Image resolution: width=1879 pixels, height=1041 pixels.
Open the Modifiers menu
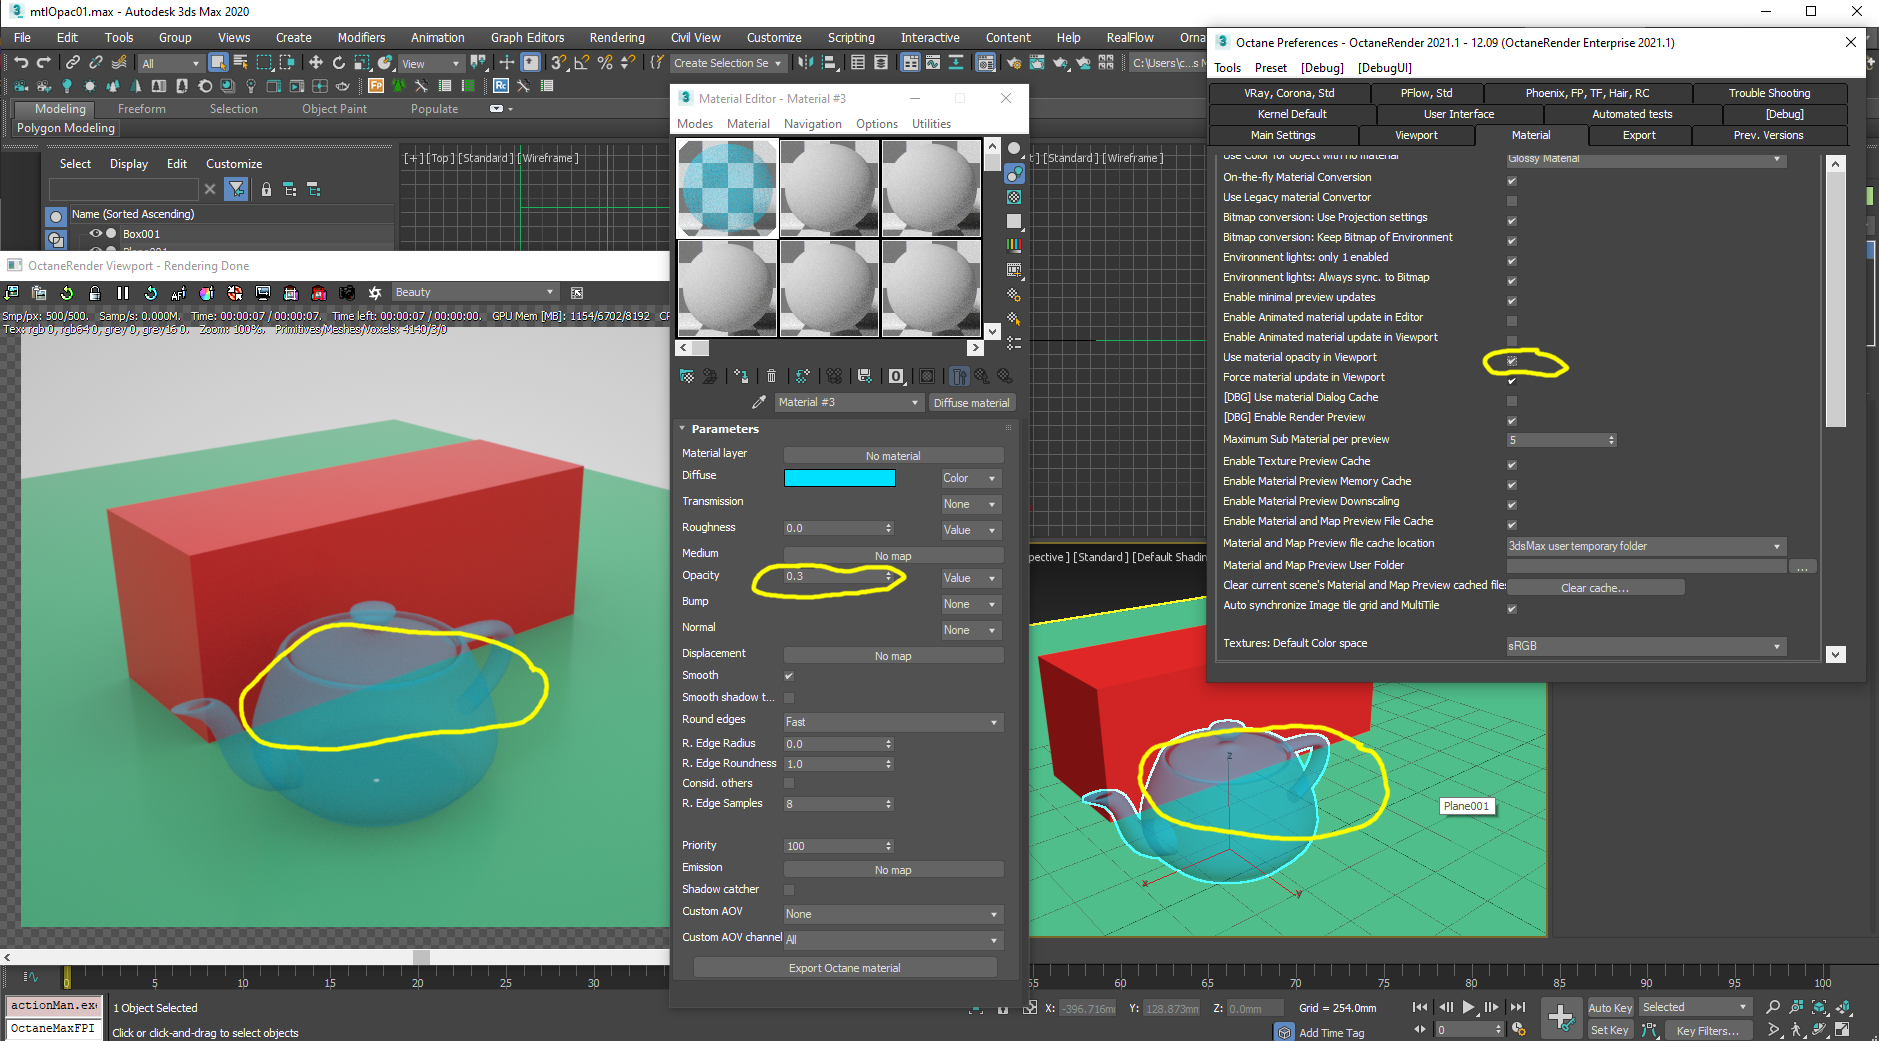361,38
